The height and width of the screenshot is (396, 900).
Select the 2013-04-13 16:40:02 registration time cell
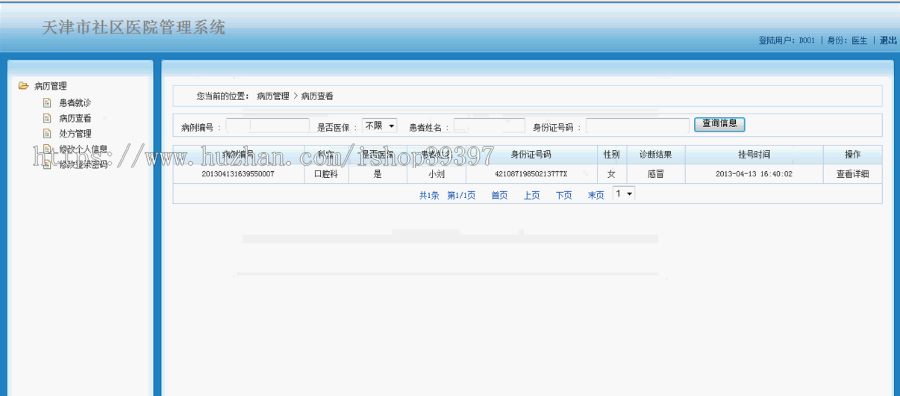(754, 174)
